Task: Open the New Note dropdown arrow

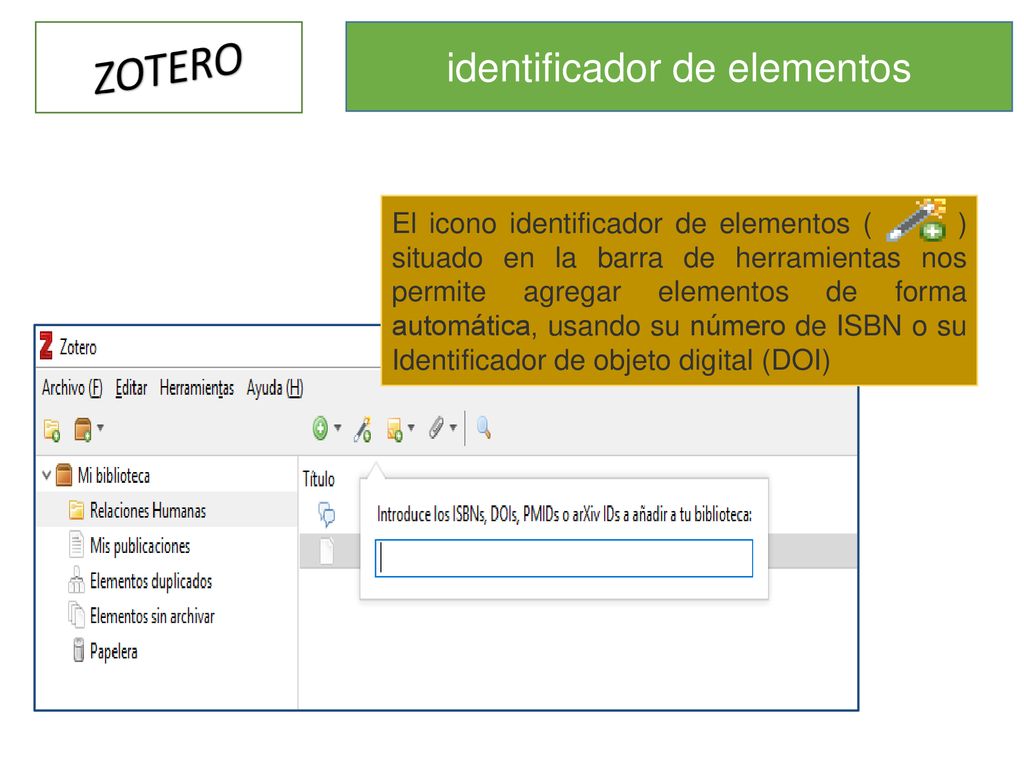Action: 411,428
